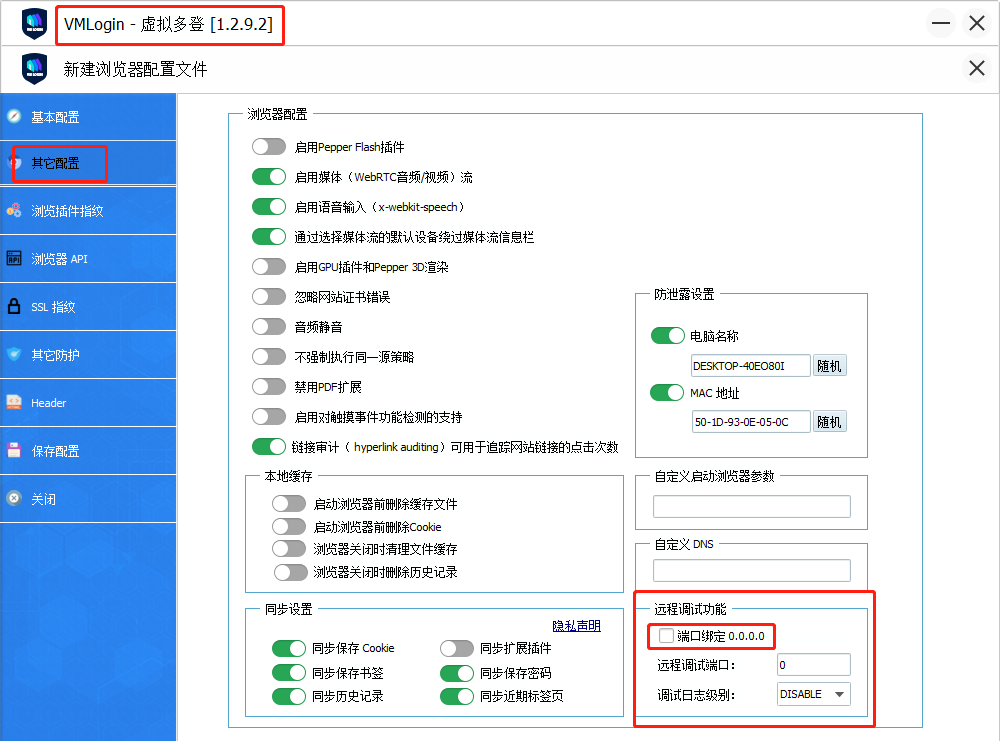Toggle 音频静音 switch on

pyautogui.click(x=269, y=327)
